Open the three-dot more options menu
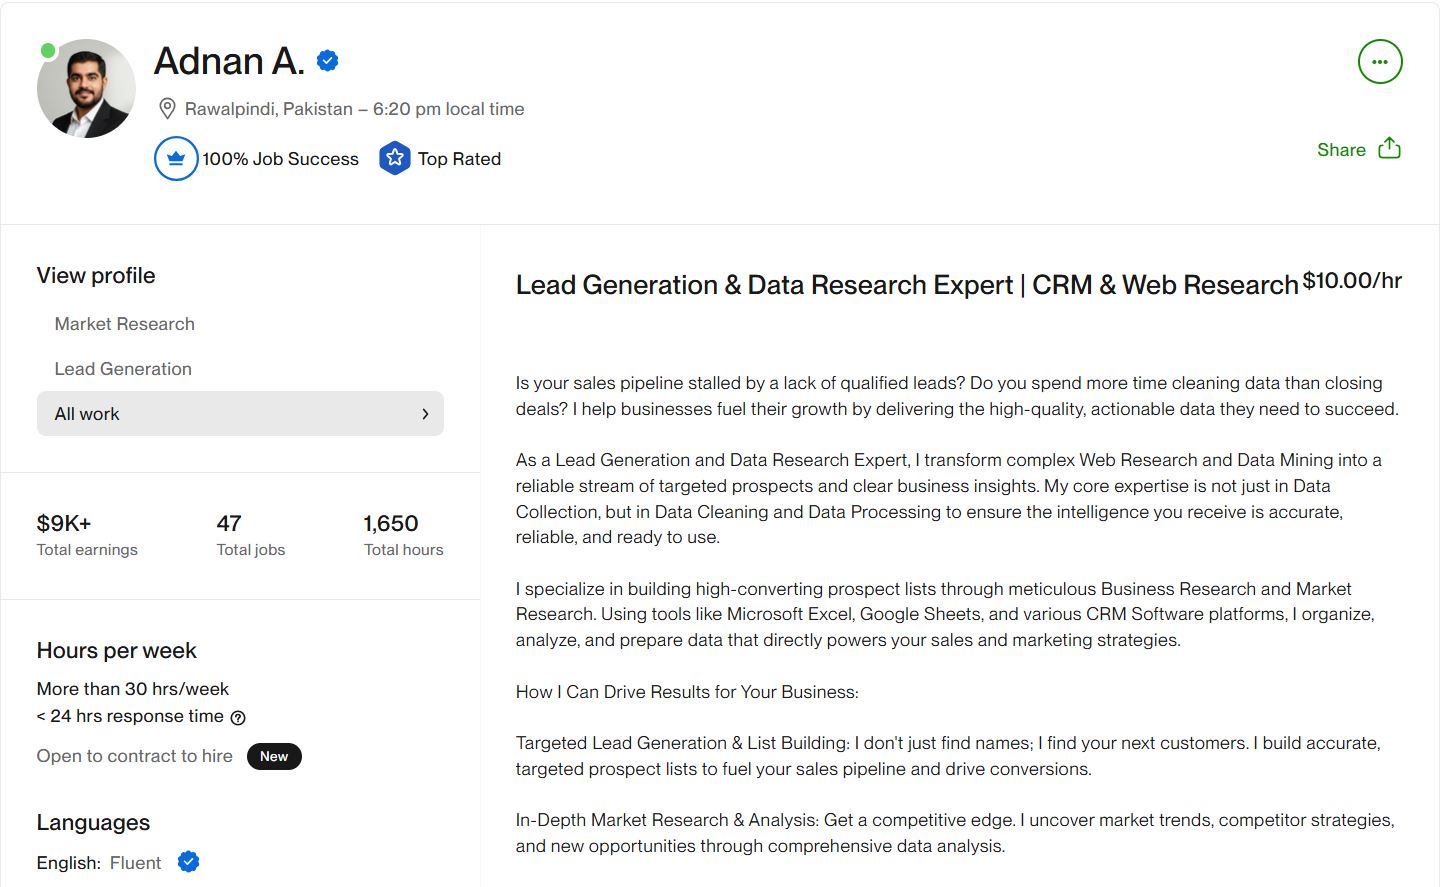 [1379, 62]
